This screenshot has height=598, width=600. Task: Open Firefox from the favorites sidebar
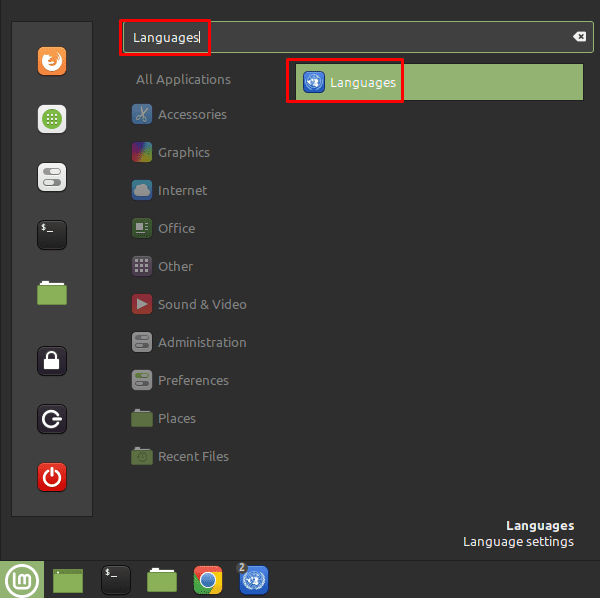pyautogui.click(x=52, y=61)
